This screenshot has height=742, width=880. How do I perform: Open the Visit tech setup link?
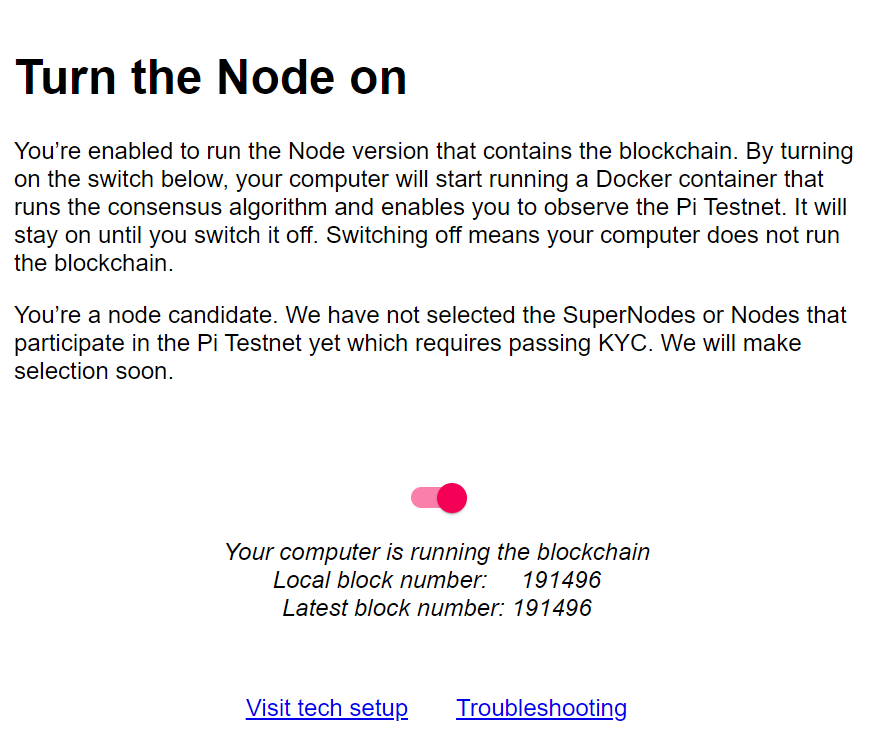327,708
